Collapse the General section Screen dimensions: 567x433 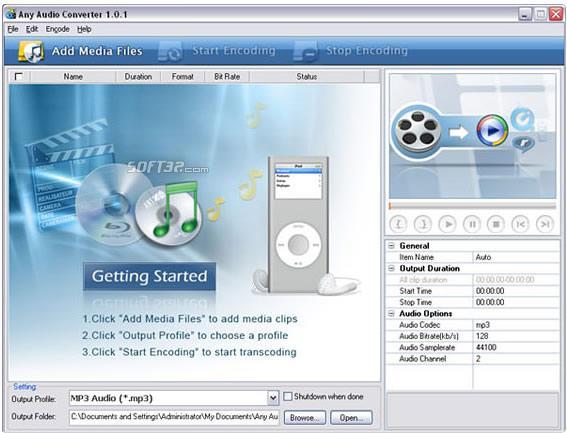click(x=391, y=246)
